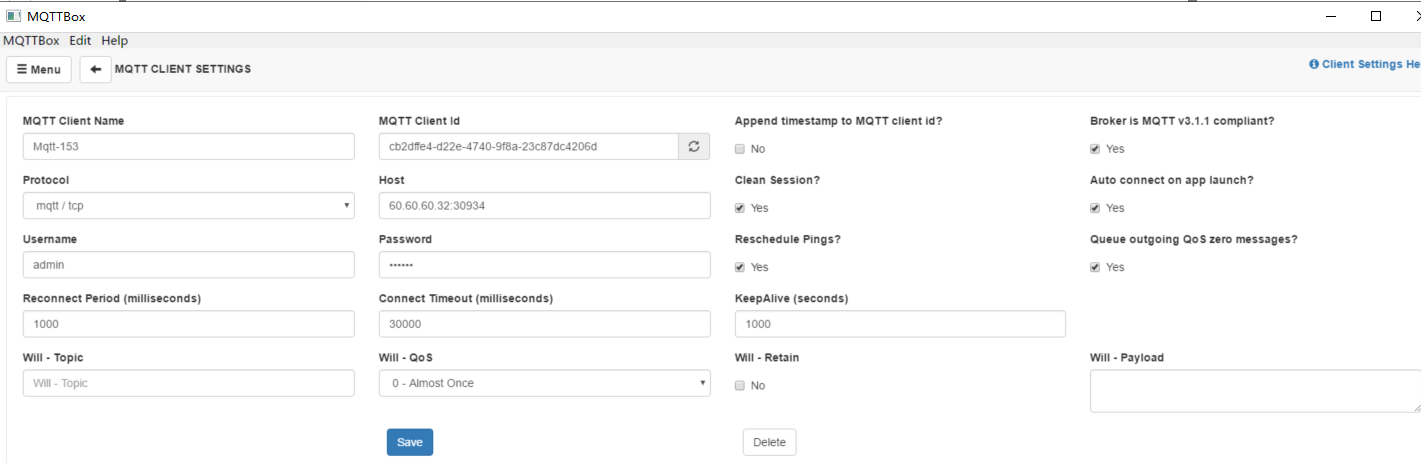Screen dimensions: 1421x463
Task: Open the hamburger Menu button
Action: (39, 70)
